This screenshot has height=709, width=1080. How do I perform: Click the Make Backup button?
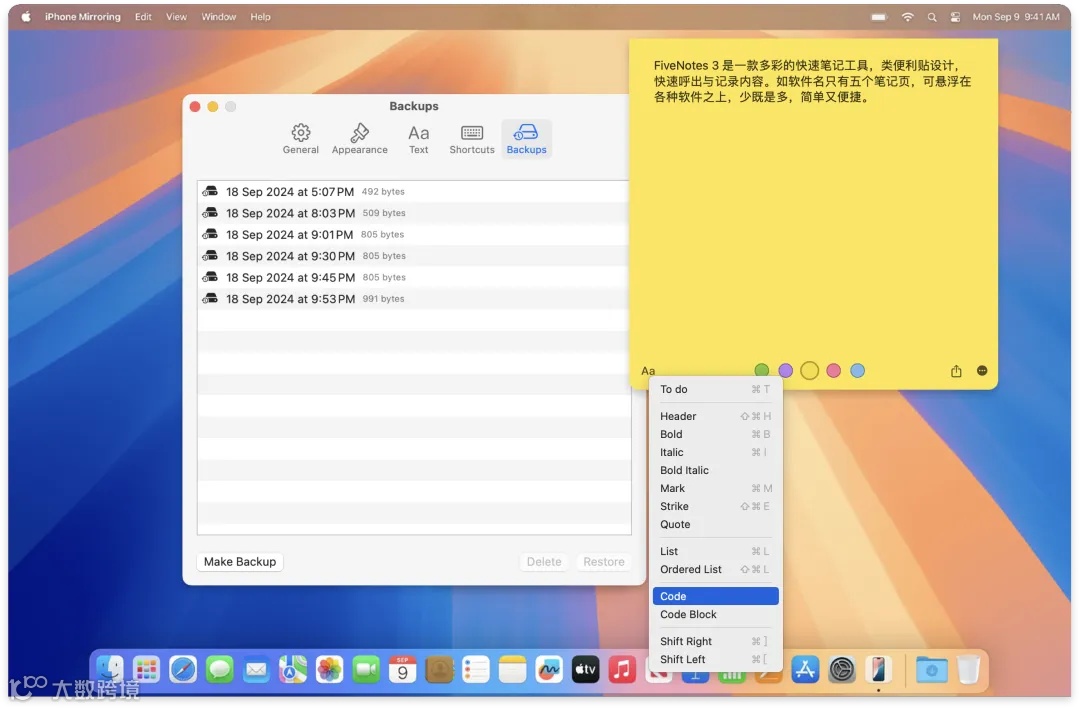tap(240, 562)
